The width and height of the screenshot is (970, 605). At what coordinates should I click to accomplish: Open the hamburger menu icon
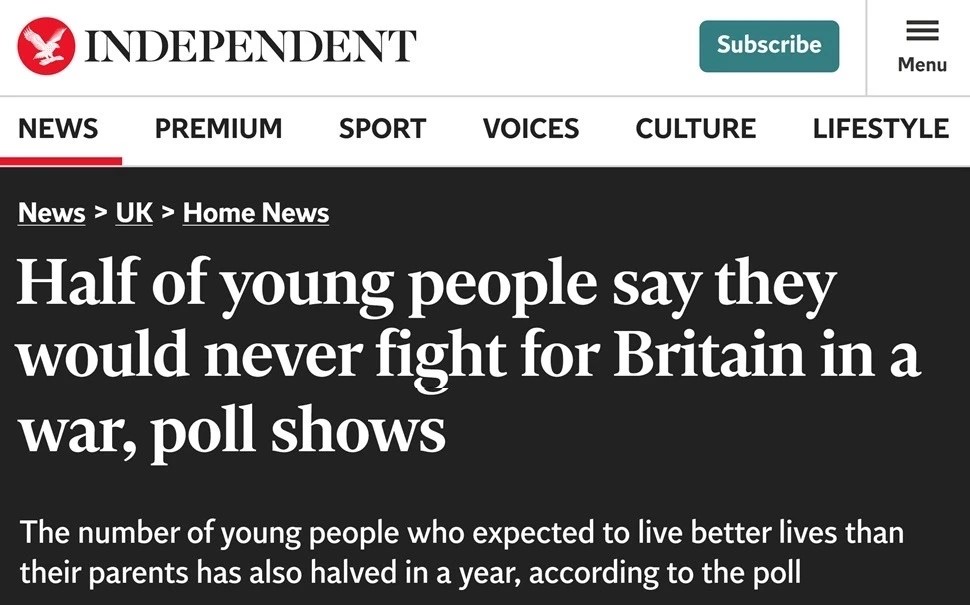pyautogui.click(x=922, y=32)
